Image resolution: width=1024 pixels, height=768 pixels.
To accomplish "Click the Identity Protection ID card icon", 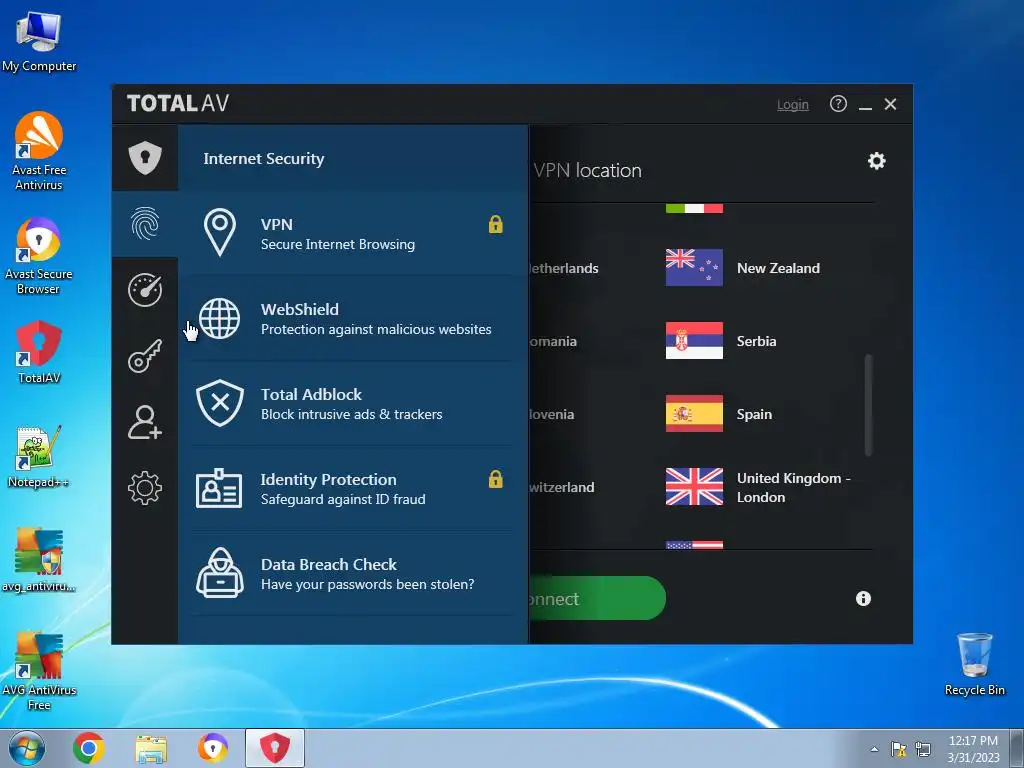I will pyautogui.click(x=219, y=488).
